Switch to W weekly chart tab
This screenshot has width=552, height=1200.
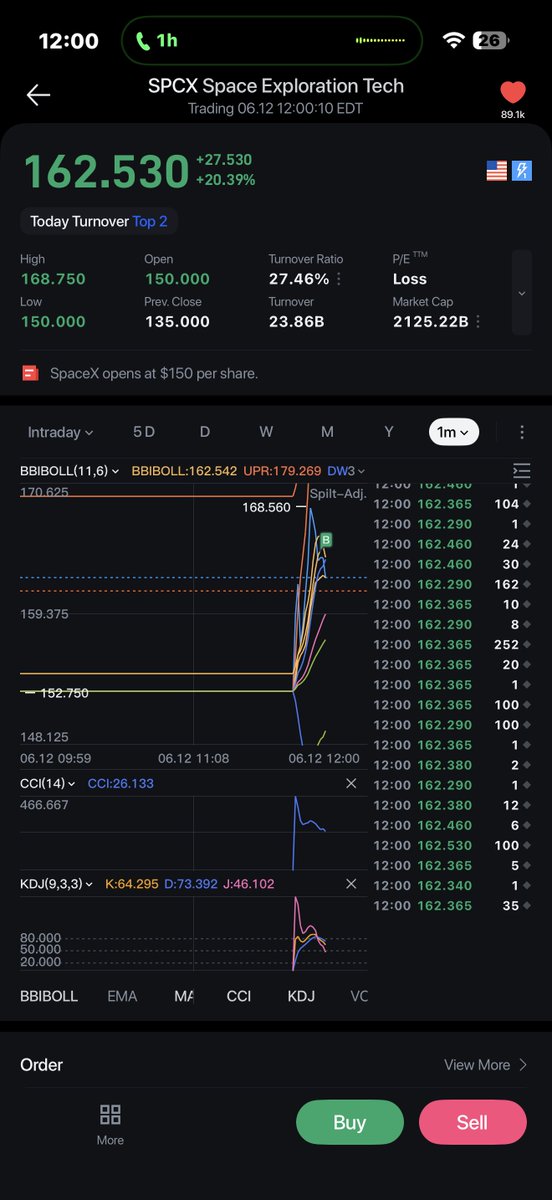266,432
